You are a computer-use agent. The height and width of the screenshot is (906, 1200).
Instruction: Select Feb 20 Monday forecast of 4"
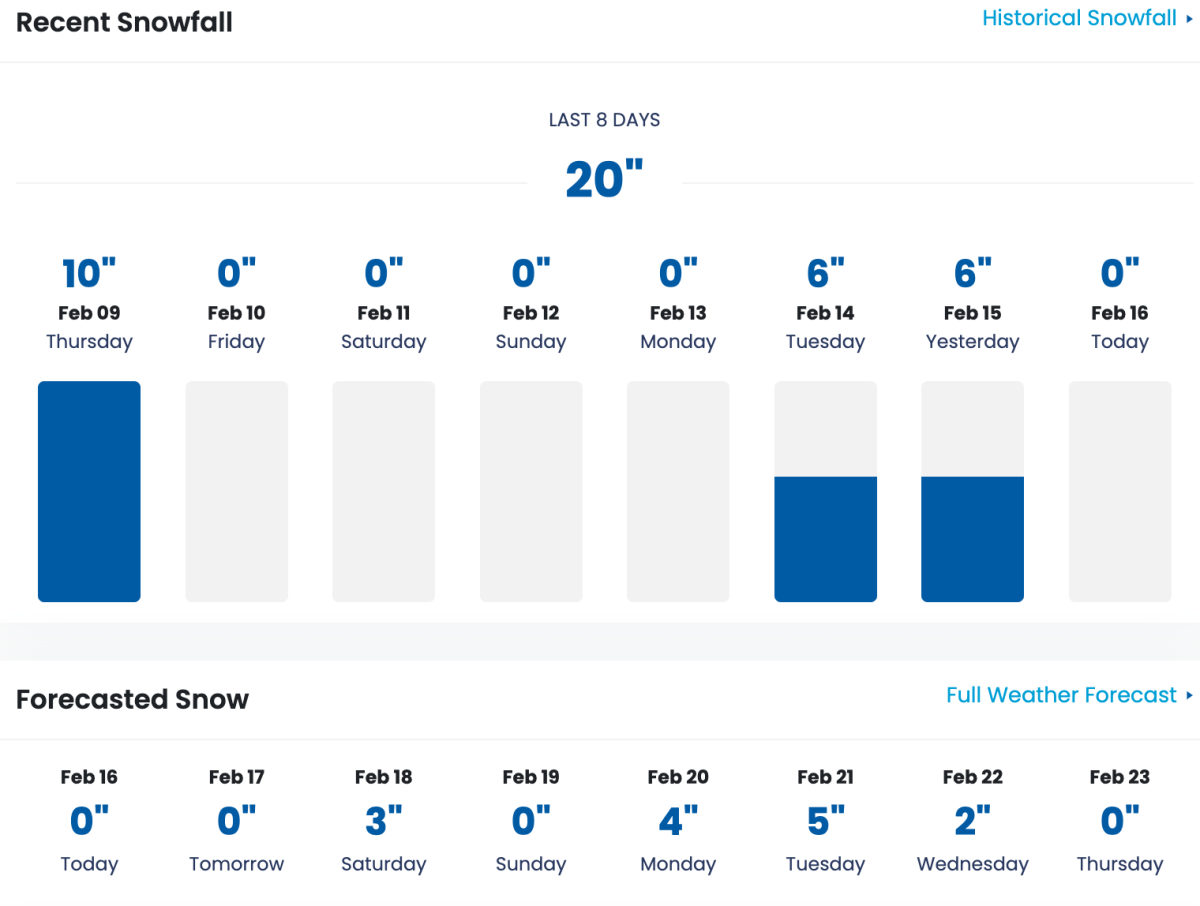(678, 821)
